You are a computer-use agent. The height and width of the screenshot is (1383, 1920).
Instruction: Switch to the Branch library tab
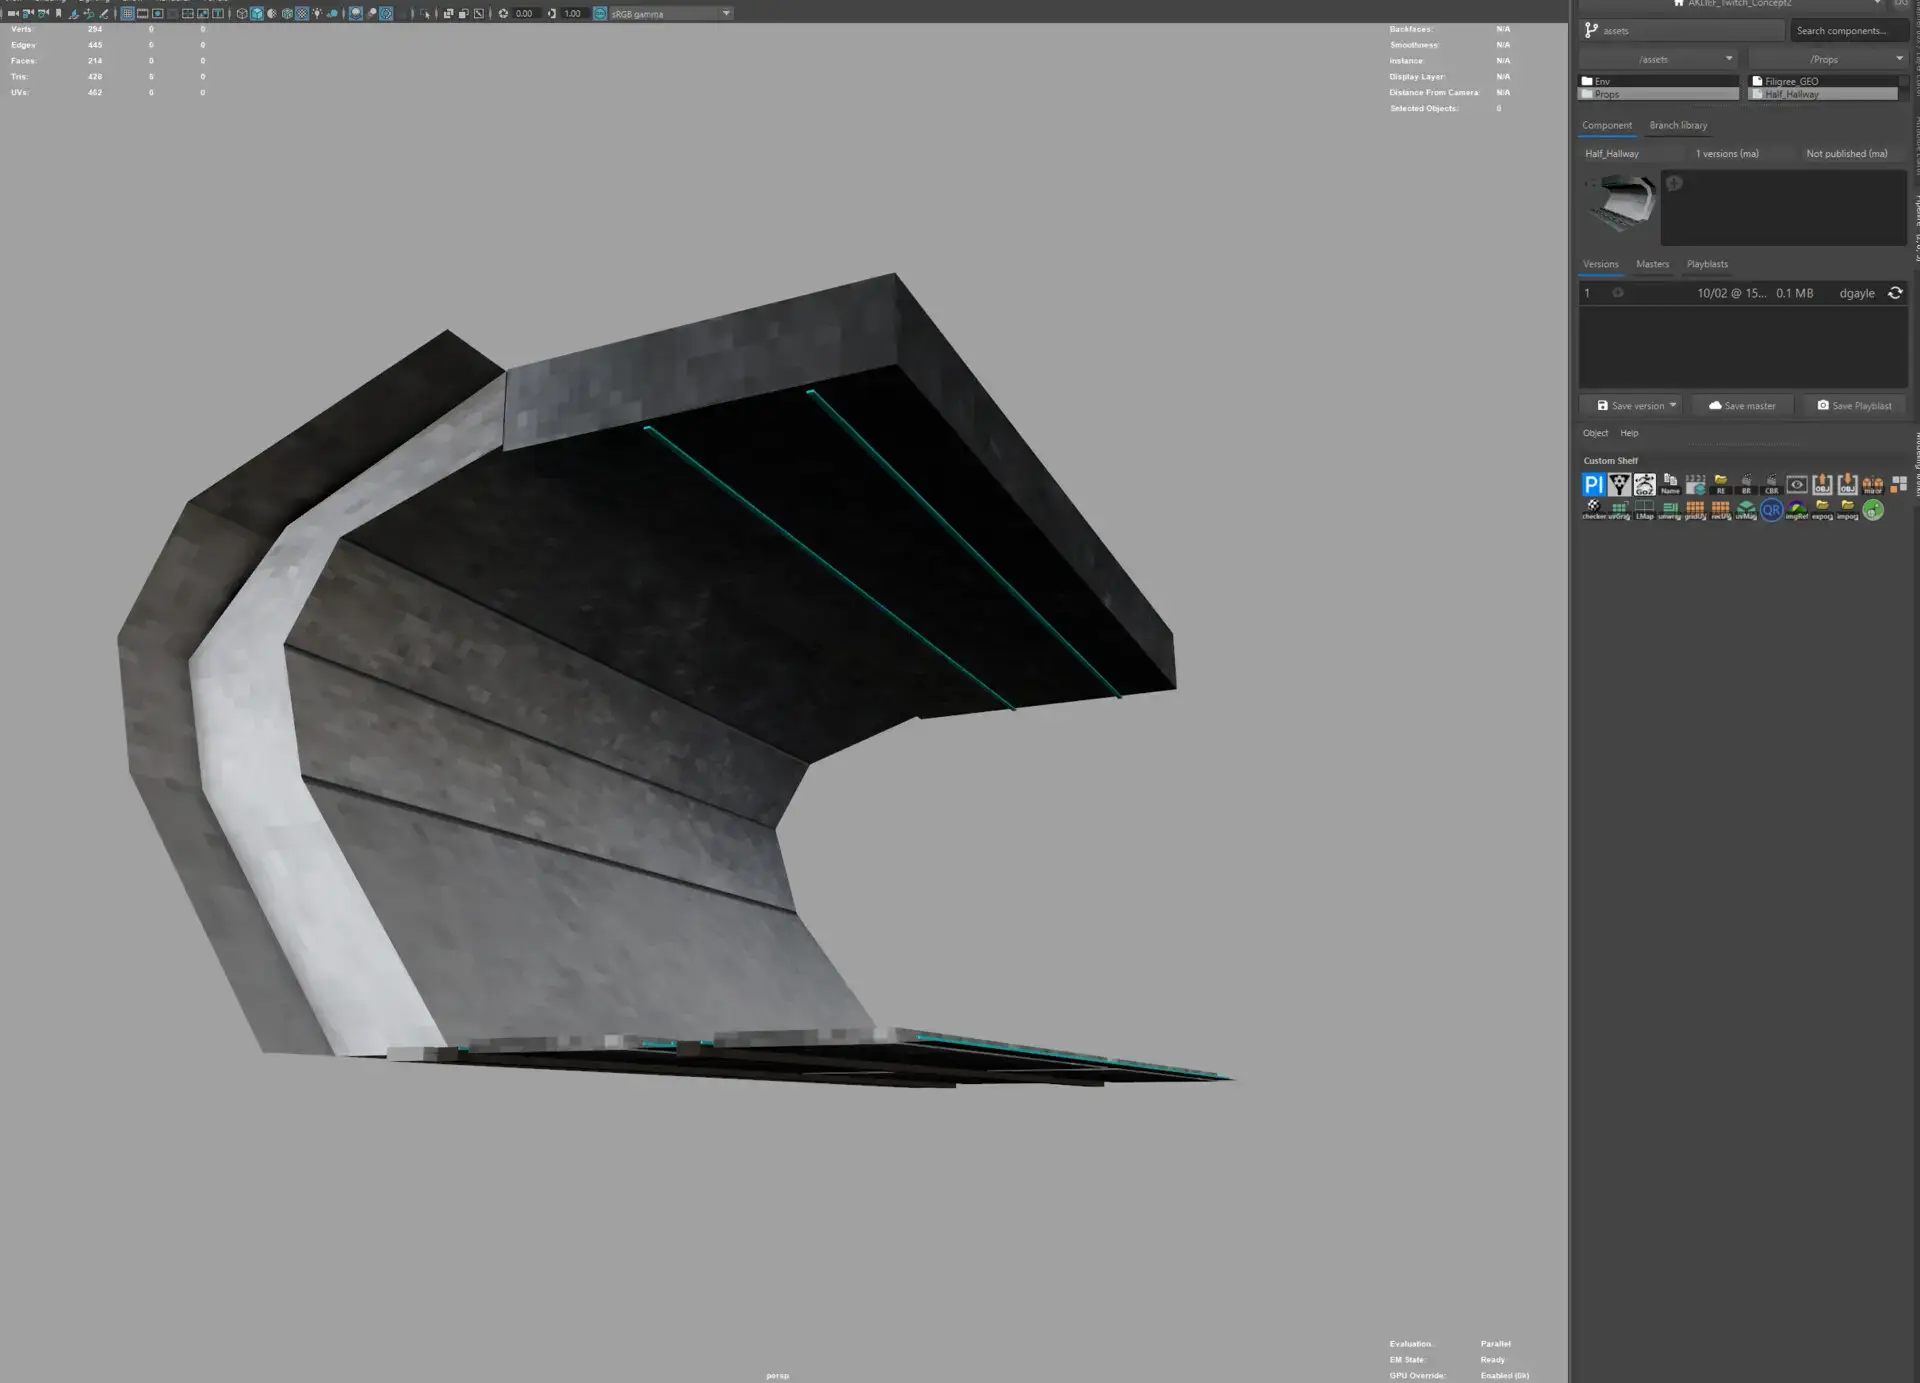click(1678, 126)
